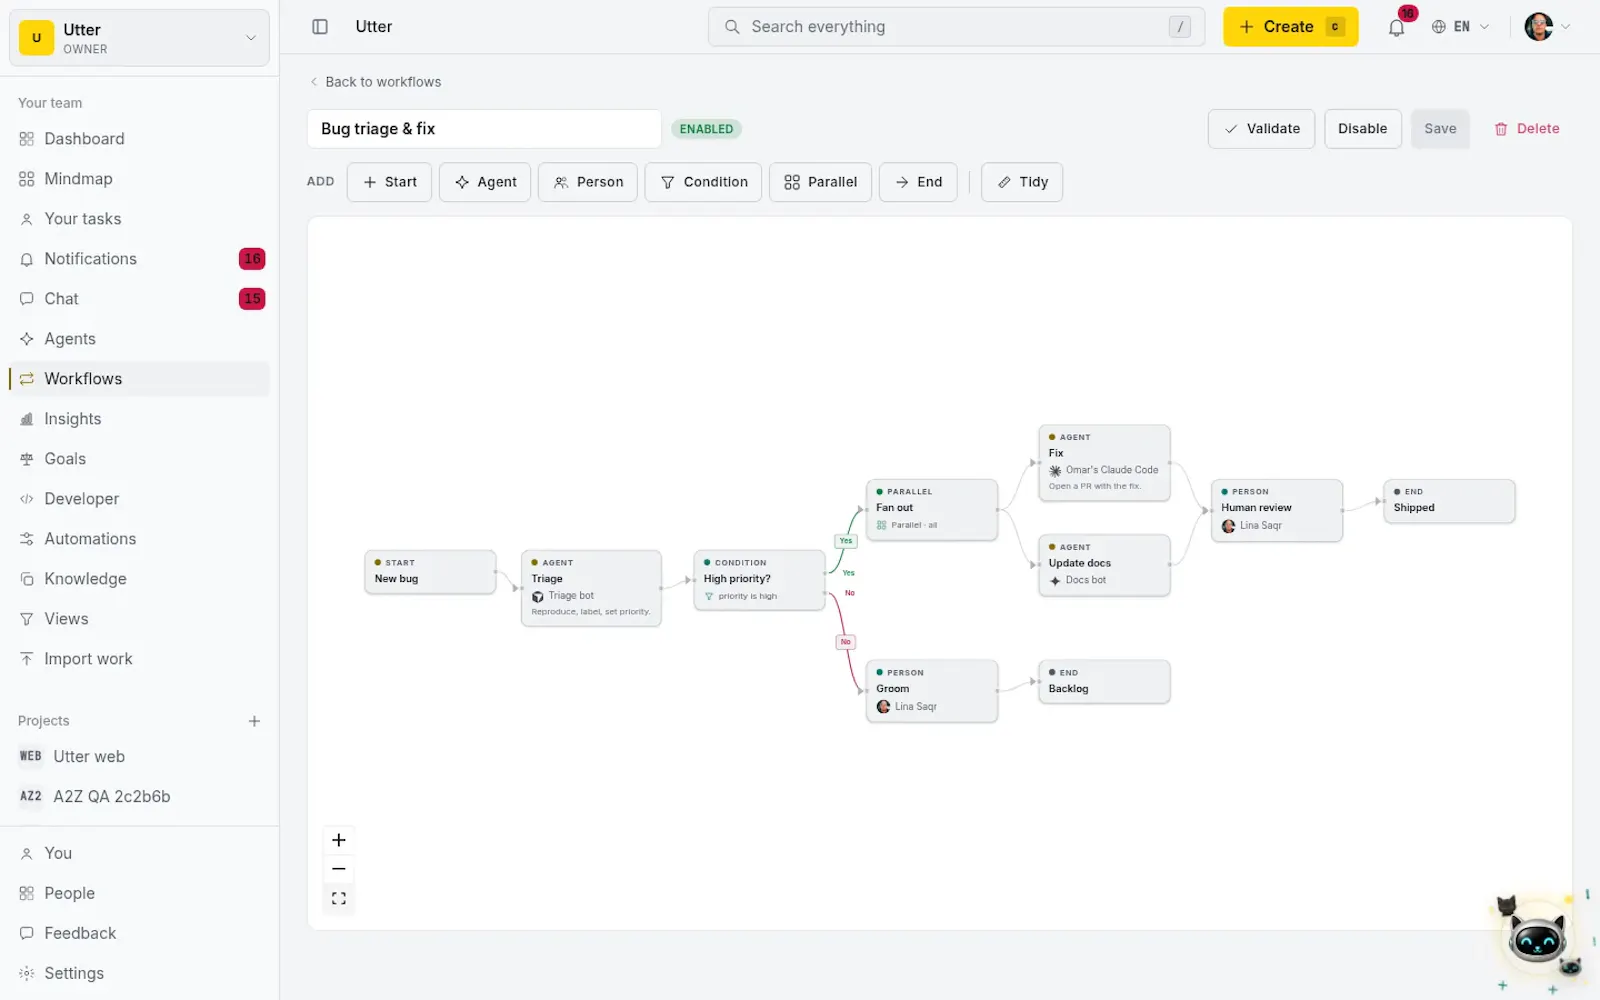Add a Person node
1600x1000 pixels.
[x=588, y=182]
